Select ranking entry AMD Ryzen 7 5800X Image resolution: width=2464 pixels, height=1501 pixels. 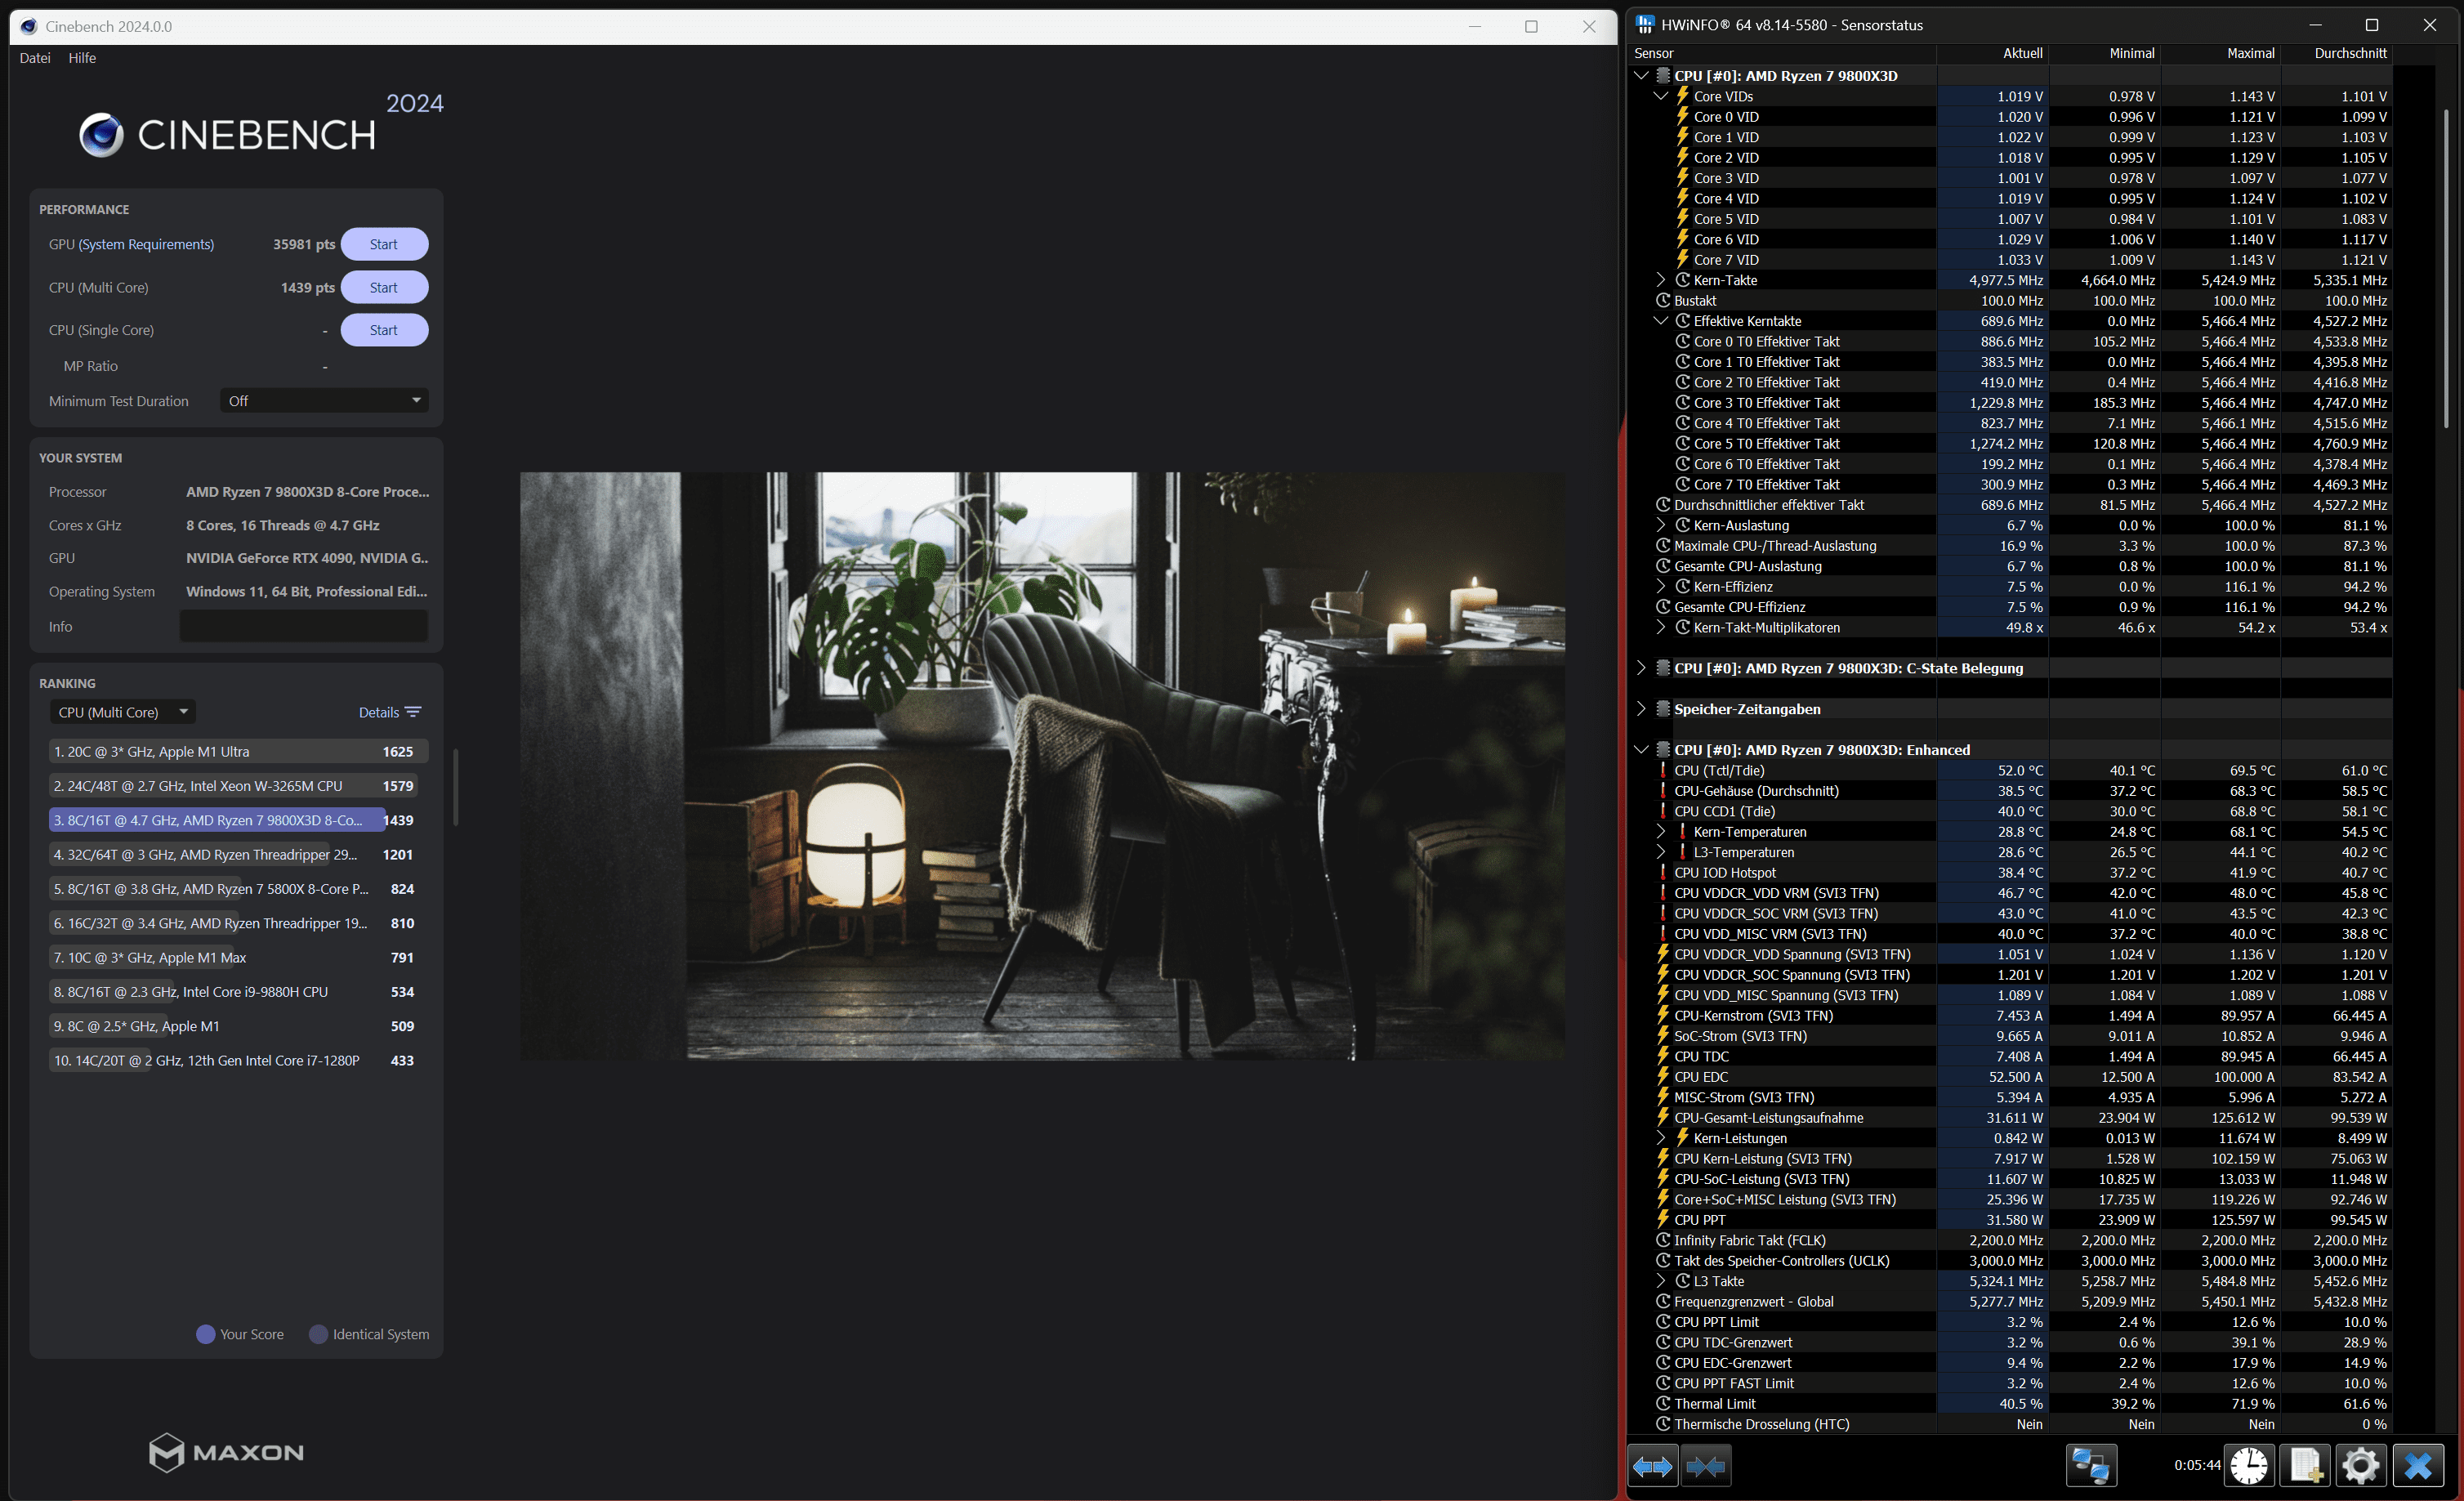coord(239,889)
